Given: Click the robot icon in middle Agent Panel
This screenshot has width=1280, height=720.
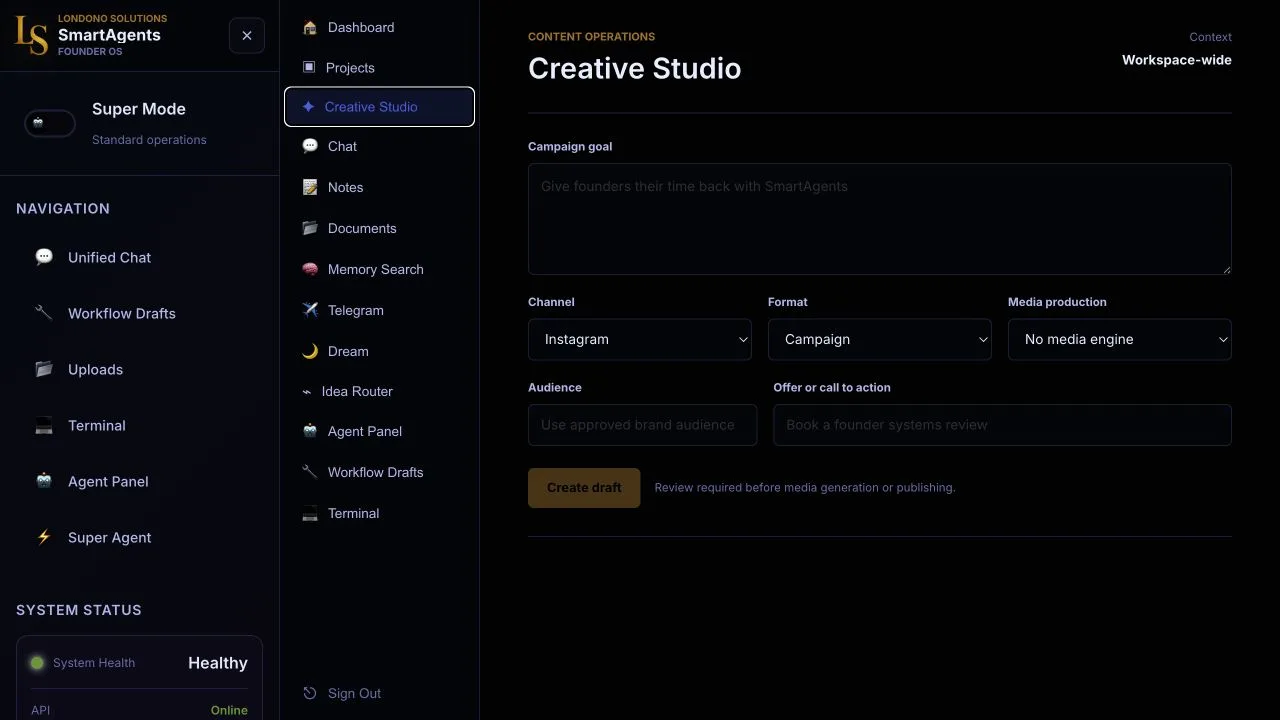Looking at the screenshot, I should 310,431.
